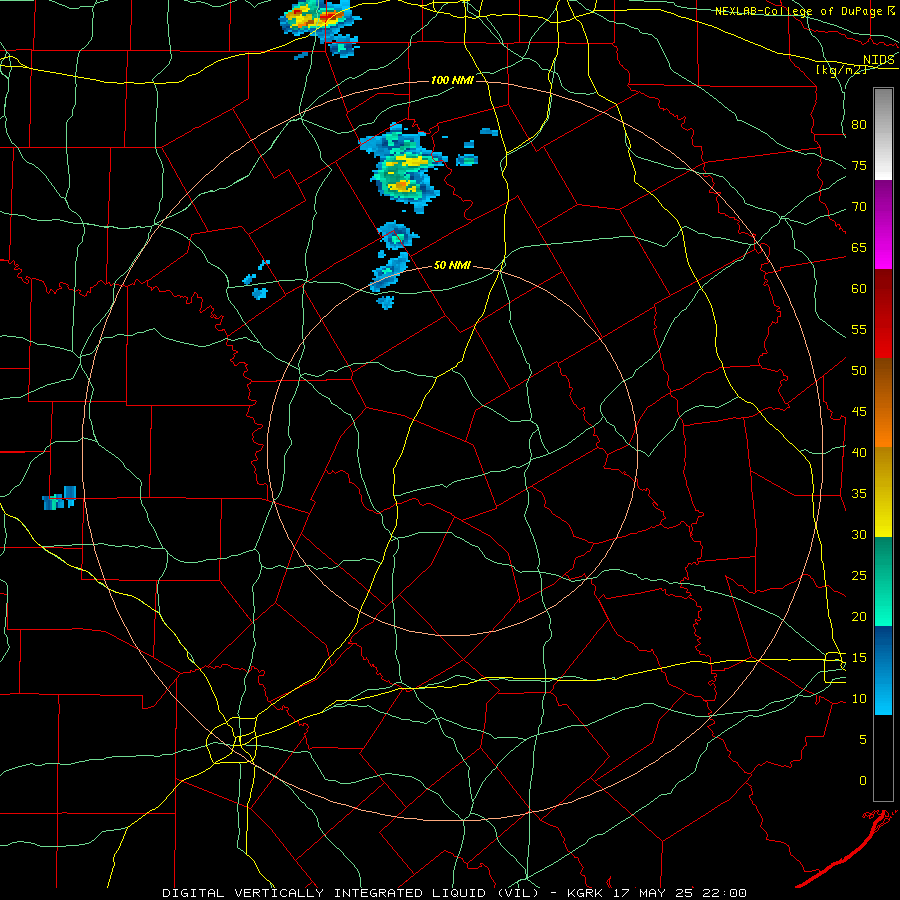Click the color scale value 15

(x=859, y=657)
